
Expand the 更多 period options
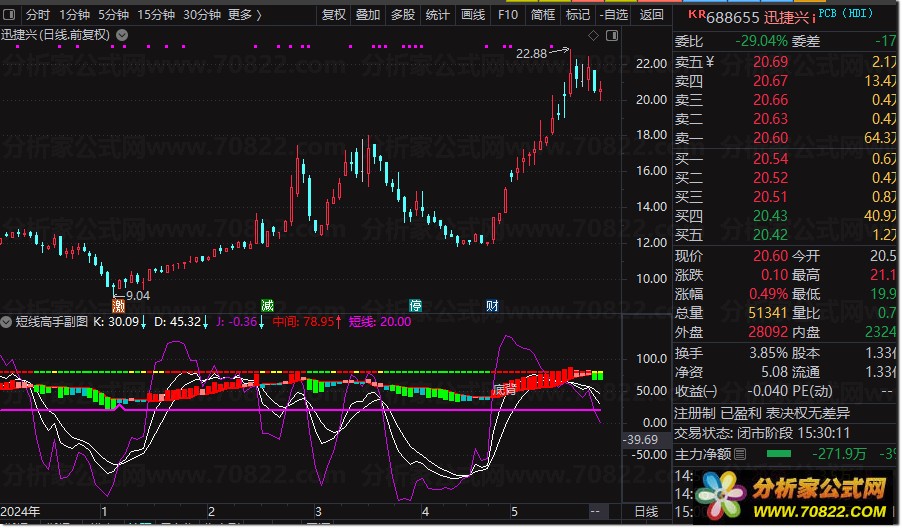coord(245,14)
